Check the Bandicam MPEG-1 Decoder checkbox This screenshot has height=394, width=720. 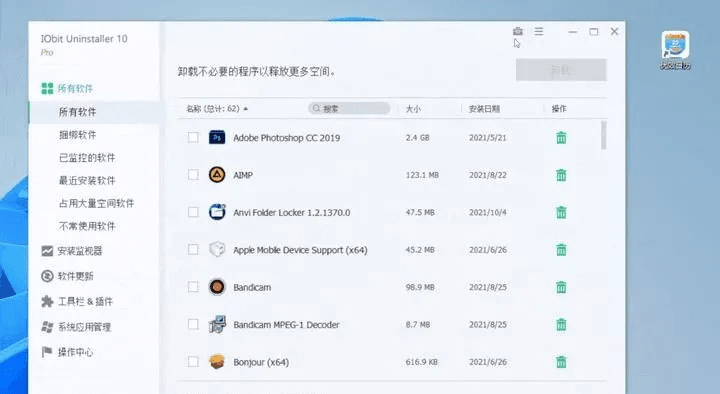193,325
